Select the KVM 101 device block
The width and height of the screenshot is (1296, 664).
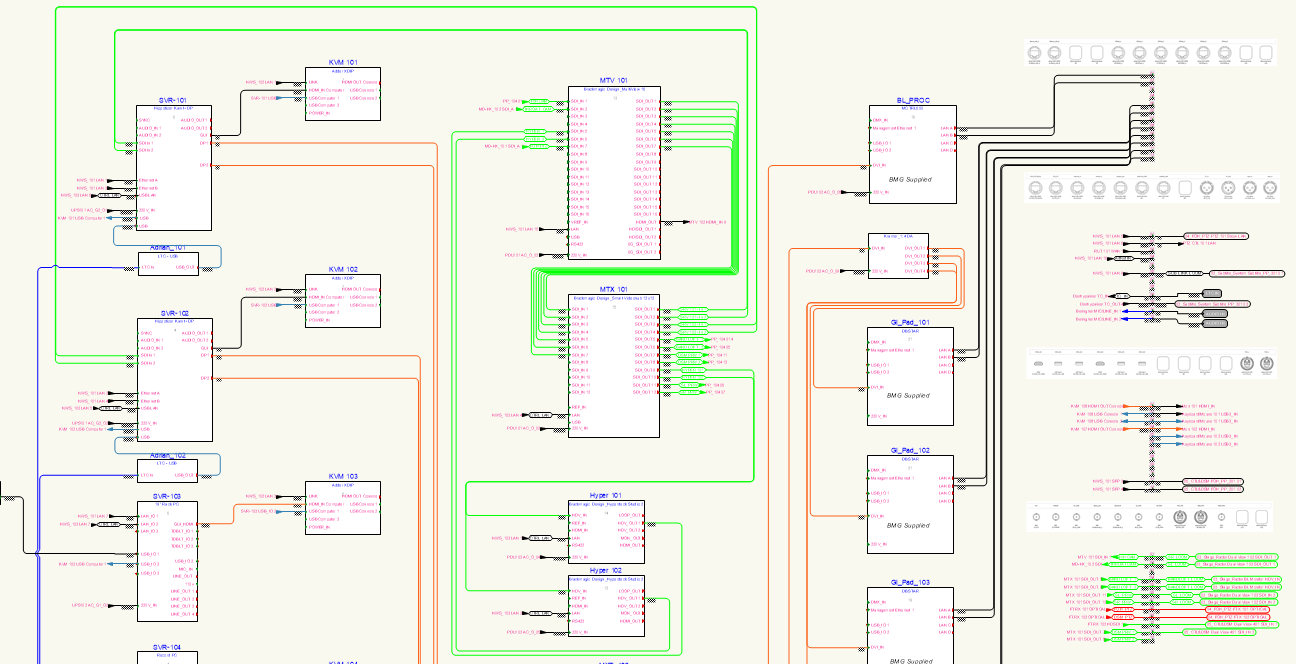342,95
